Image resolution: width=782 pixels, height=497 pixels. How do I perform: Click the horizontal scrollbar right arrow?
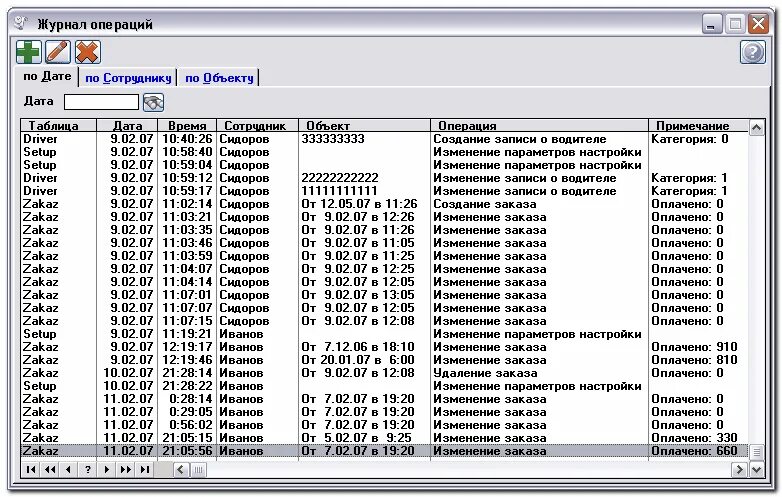tap(739, 469)
